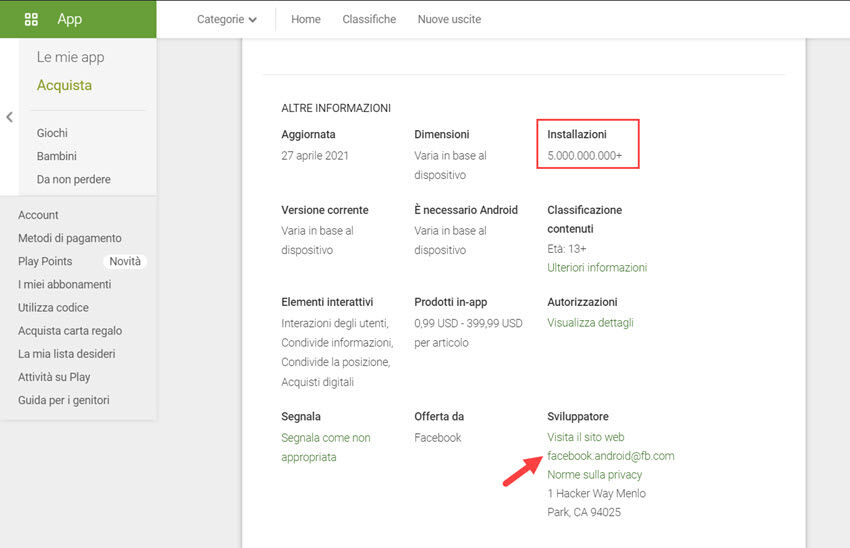Screen dimensions: 850x548
Task: Click the App grid icon
Action: (x=31, y=20)
